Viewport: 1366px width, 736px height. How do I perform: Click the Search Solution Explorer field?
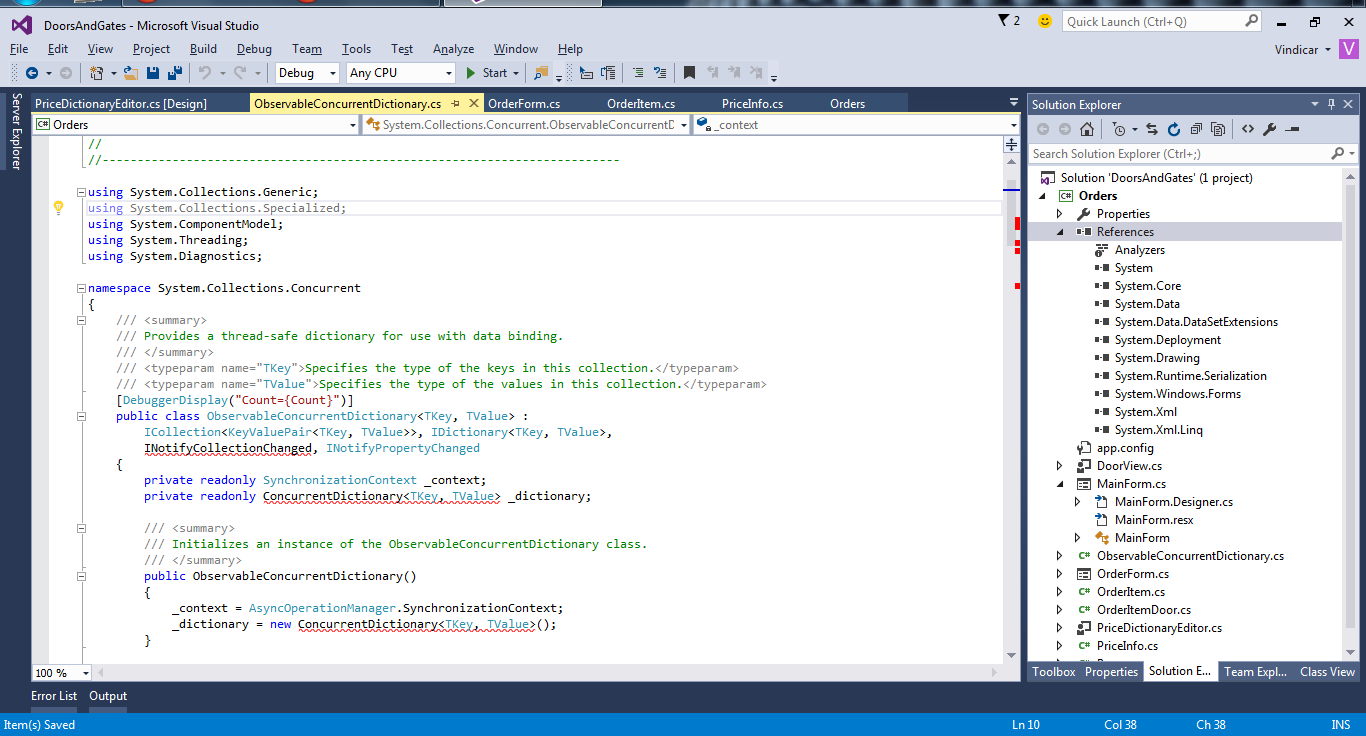pyautogui.click(x=1192, y=154)
